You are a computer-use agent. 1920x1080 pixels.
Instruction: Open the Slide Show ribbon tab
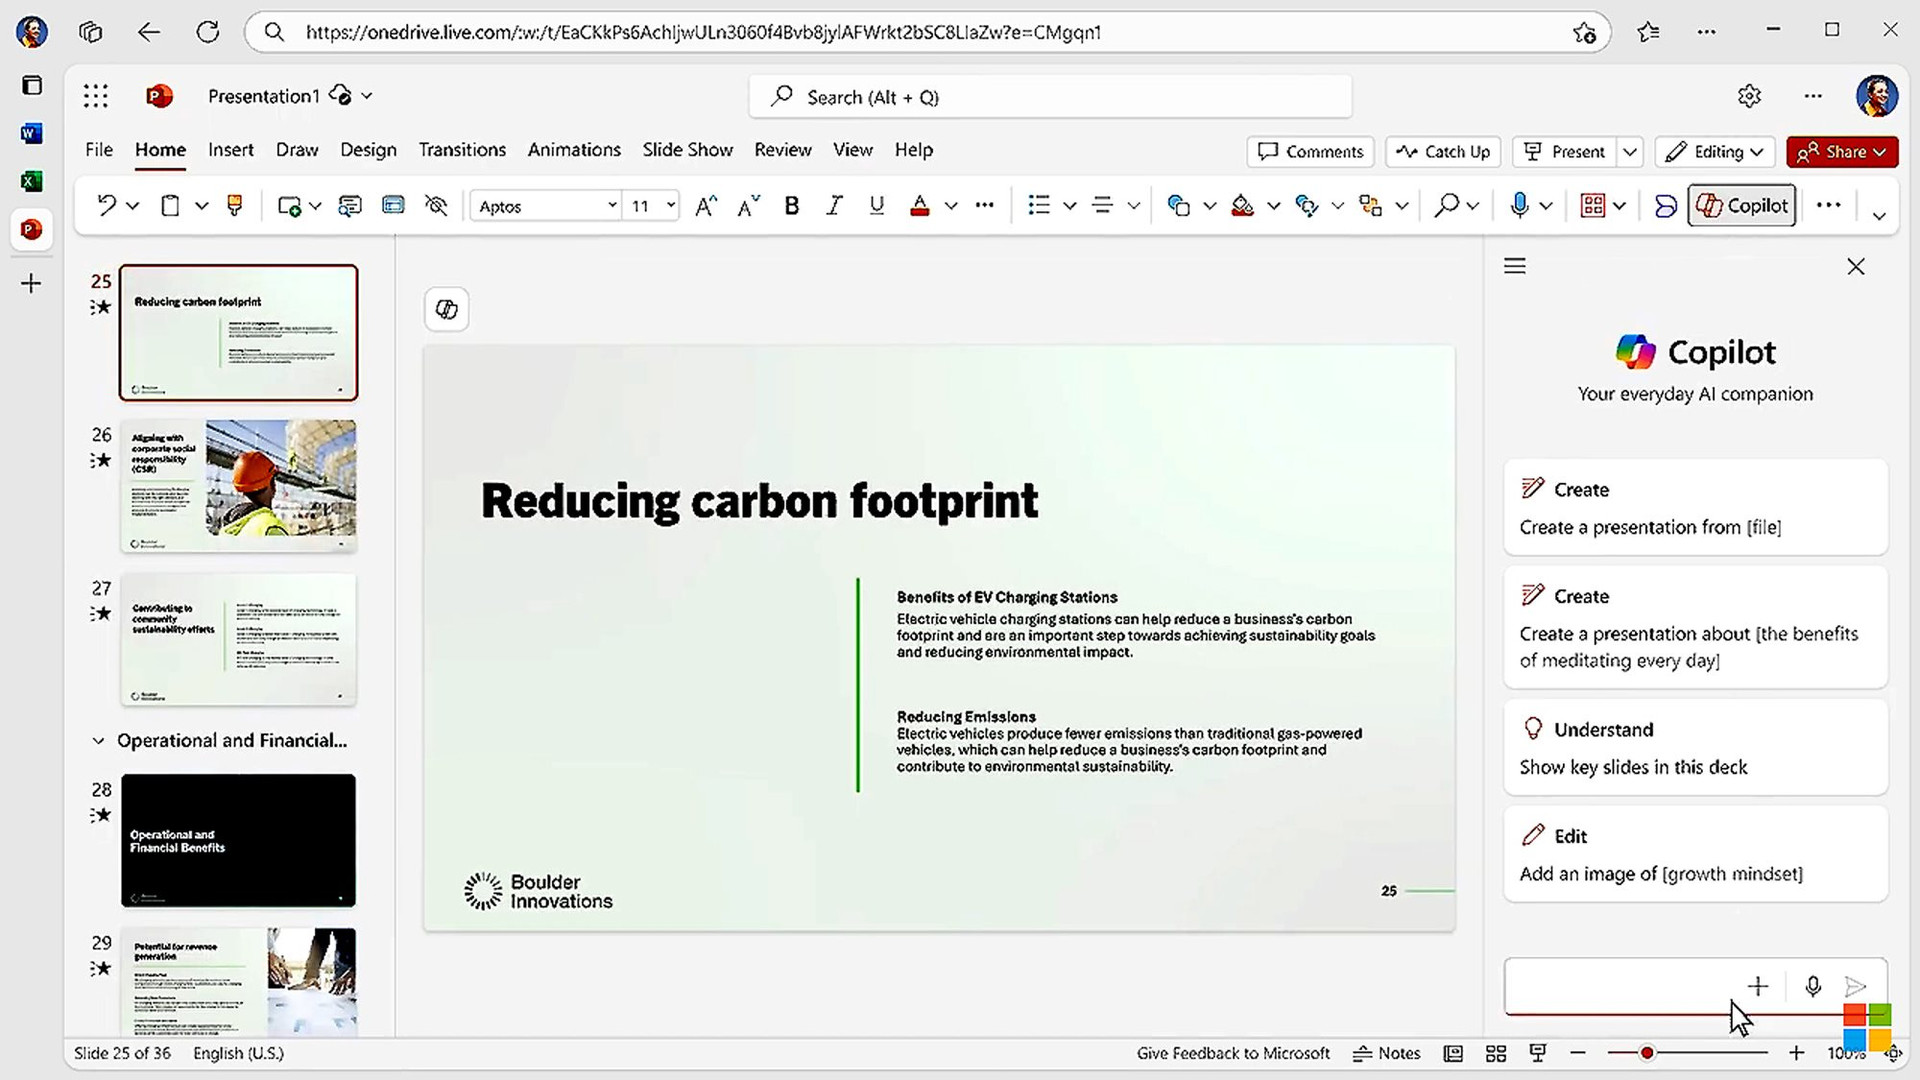[x=688, y=149]
